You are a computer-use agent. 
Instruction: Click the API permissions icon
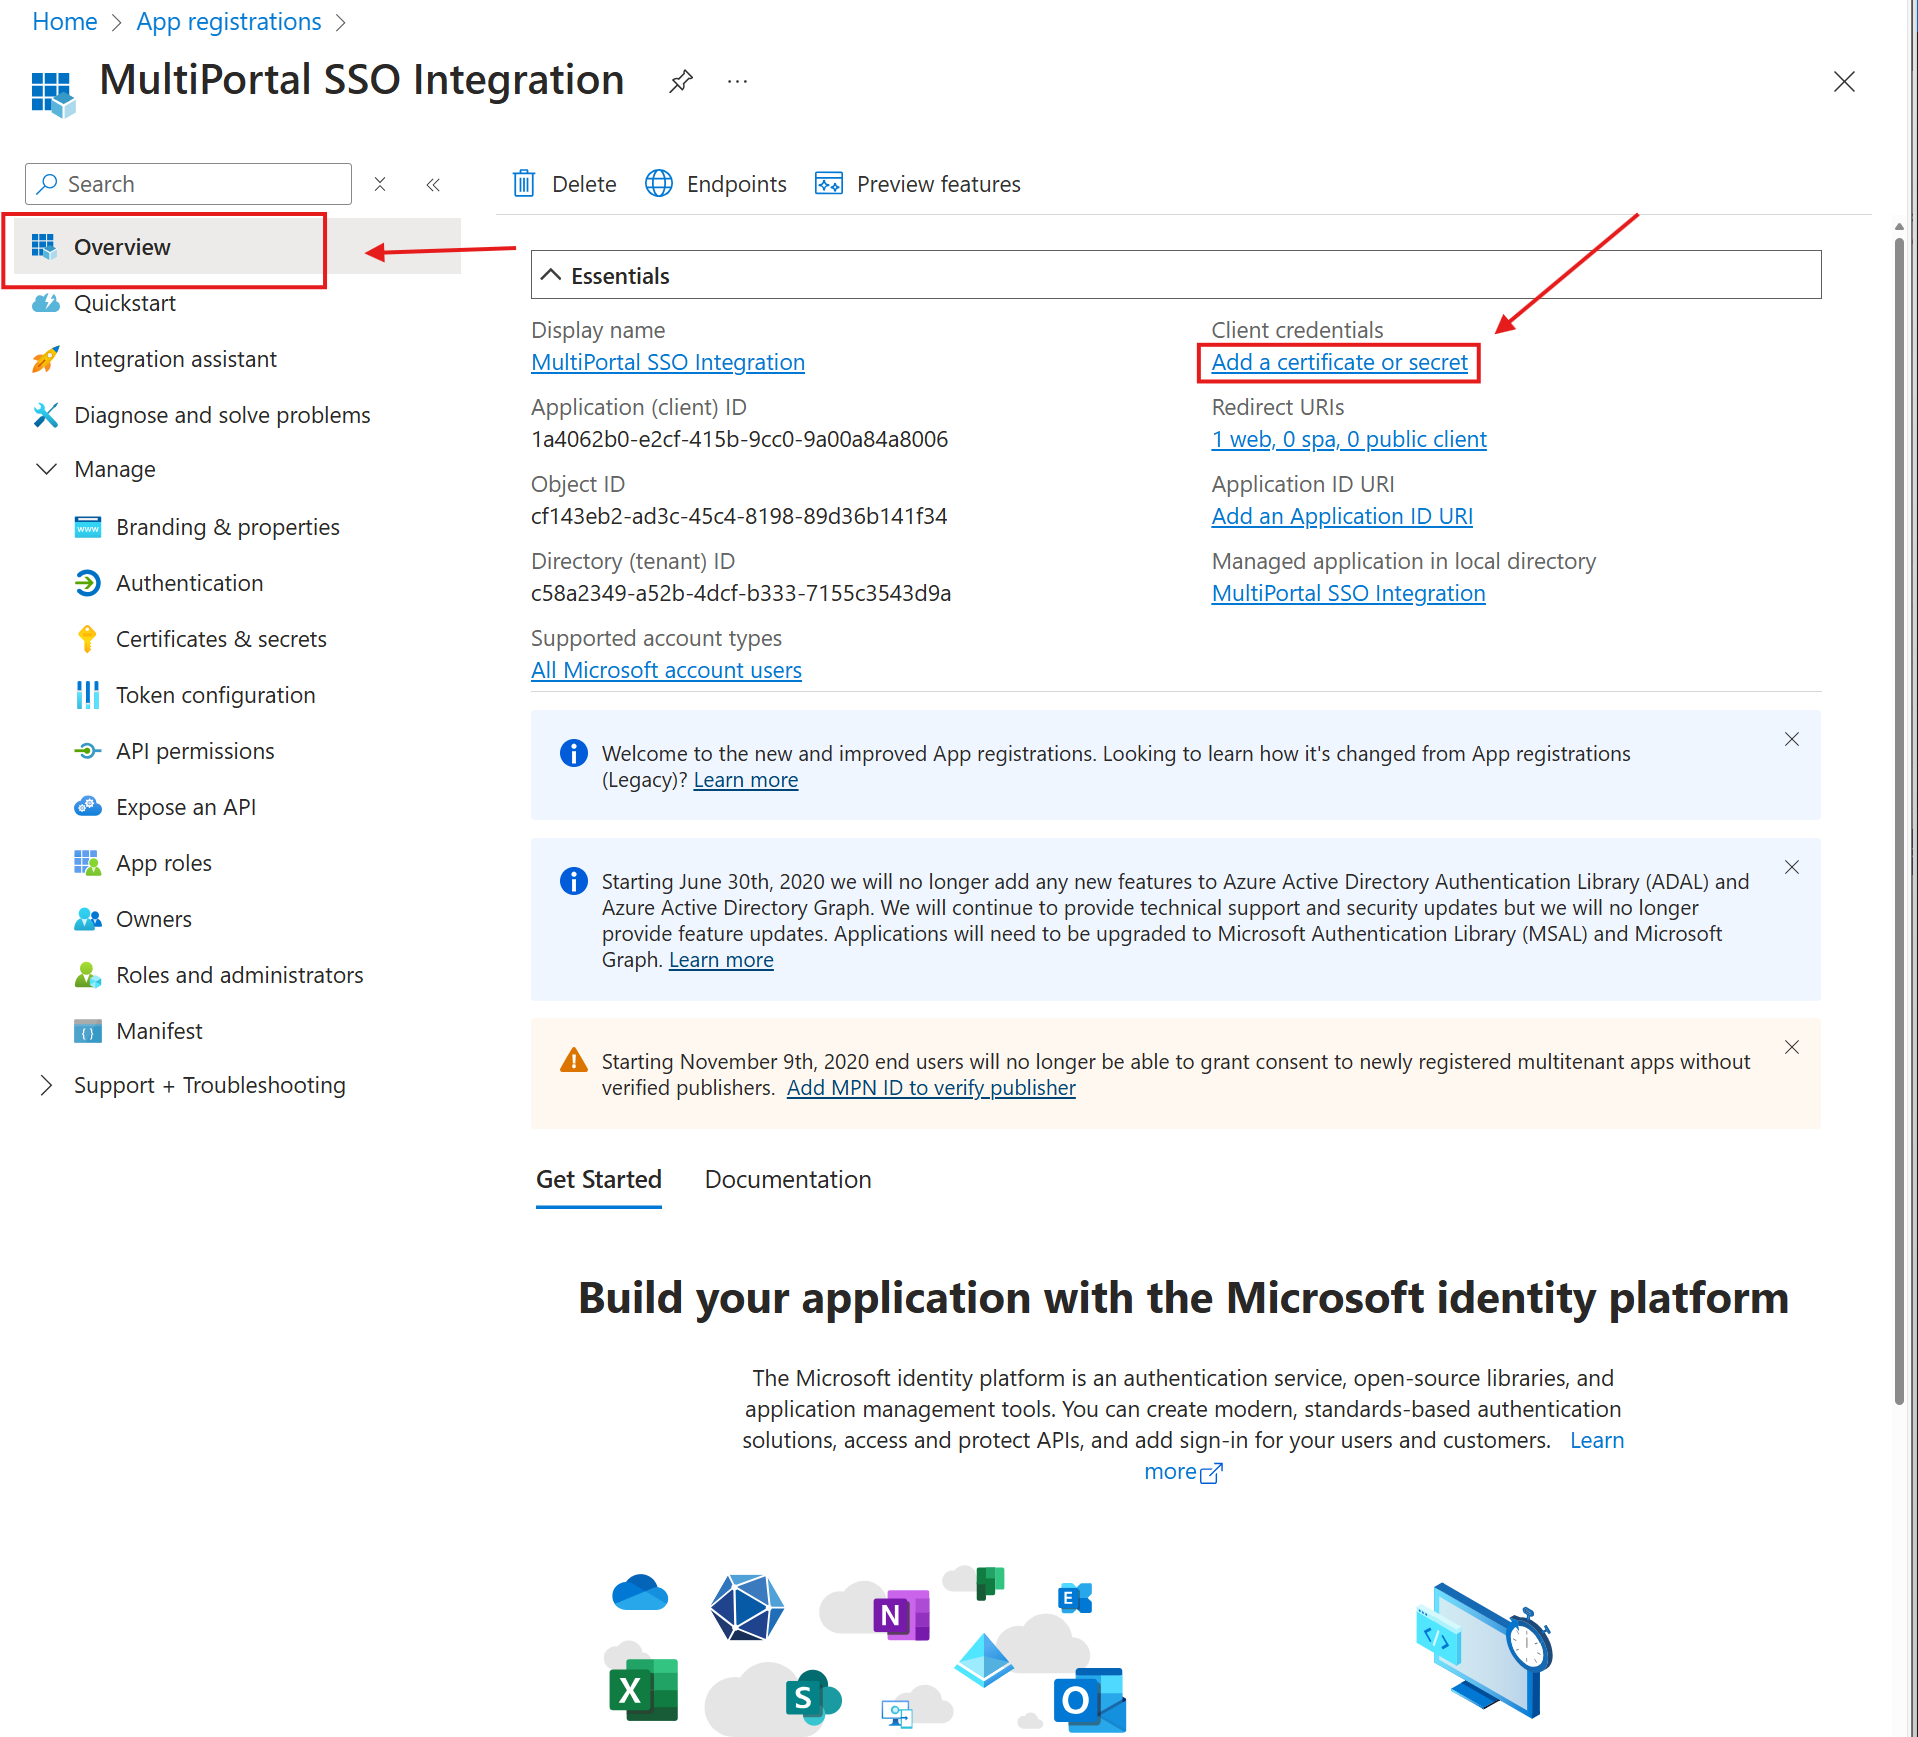click(x=88, y=751)
